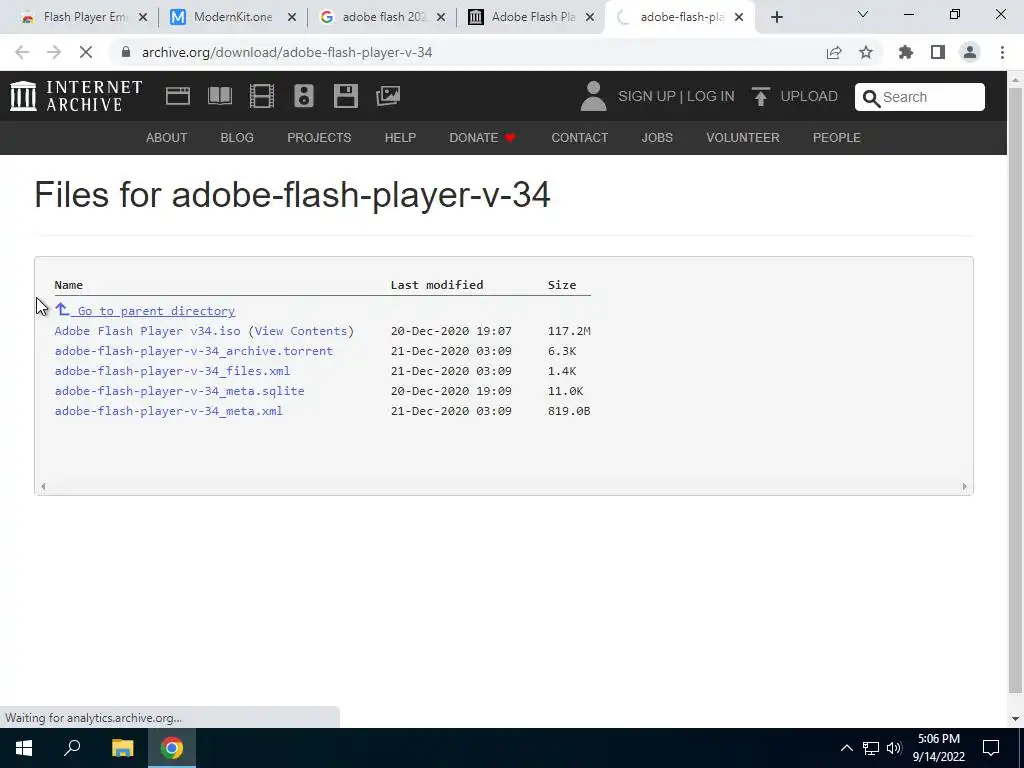Open File Explorer from the taskbar
Image resolution: width=1024 pixels, height=768 pixels.
(x=122, y=748)
